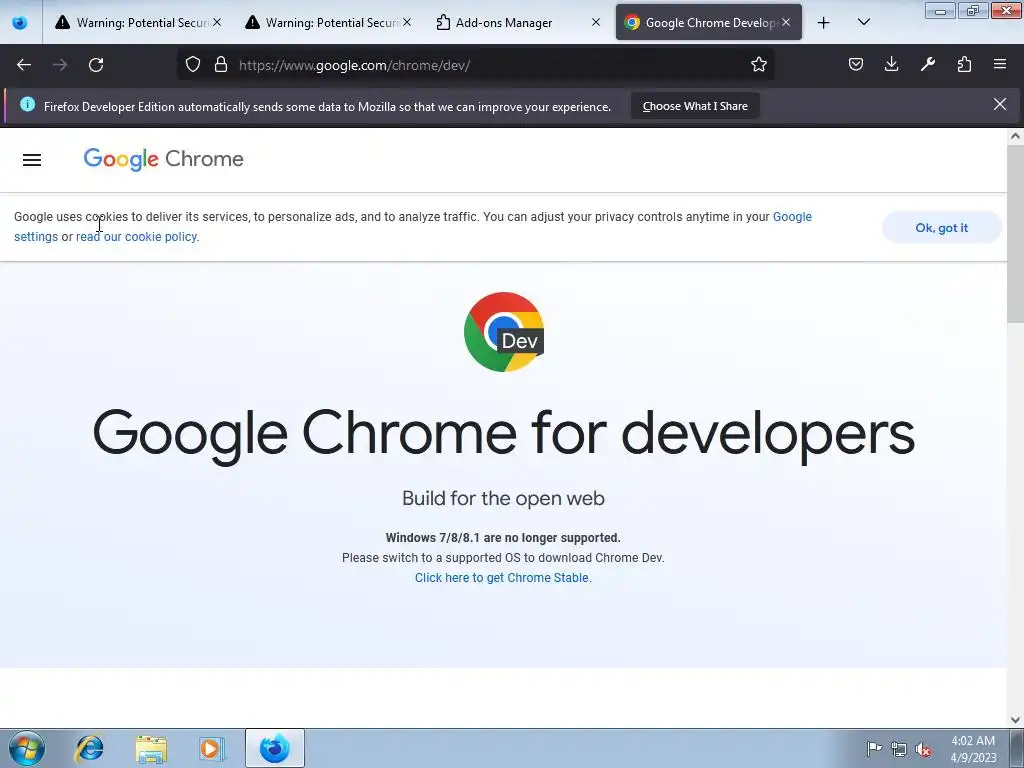
Task: Click the page vertical scrollbar thumb
Action: [1015, 232]
